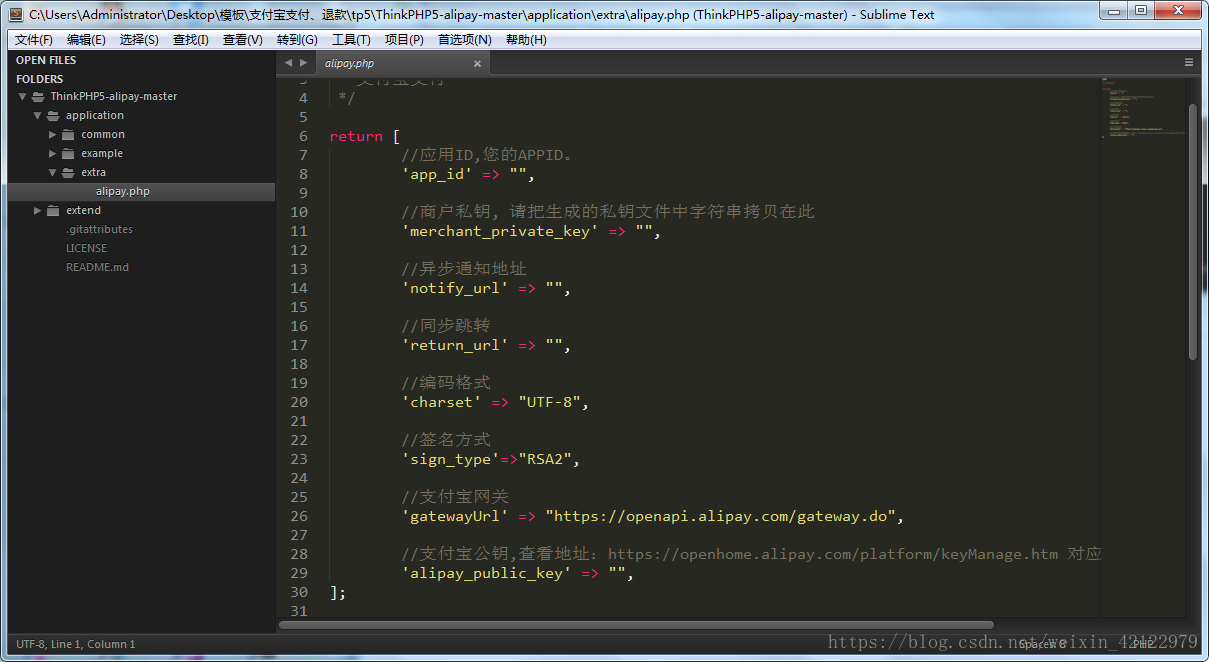Open the 项目(P) menu
This screenshot has width=1209, height=662.
[x=404, y=40]
